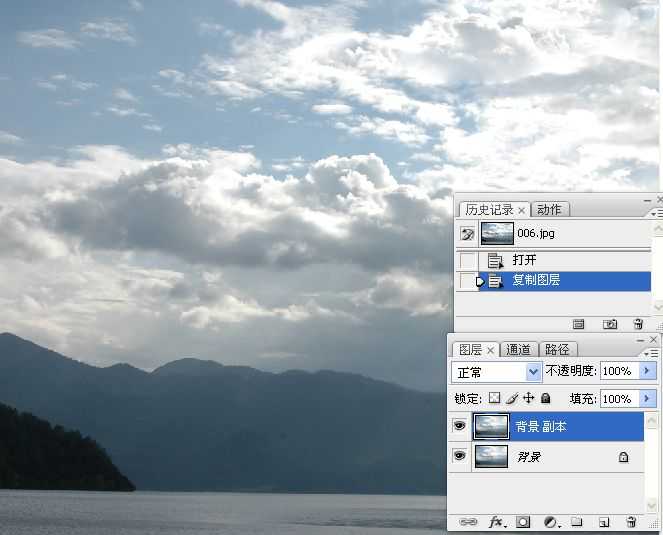
Task: Add a layer mask using the mask icon
Action: 523,522
